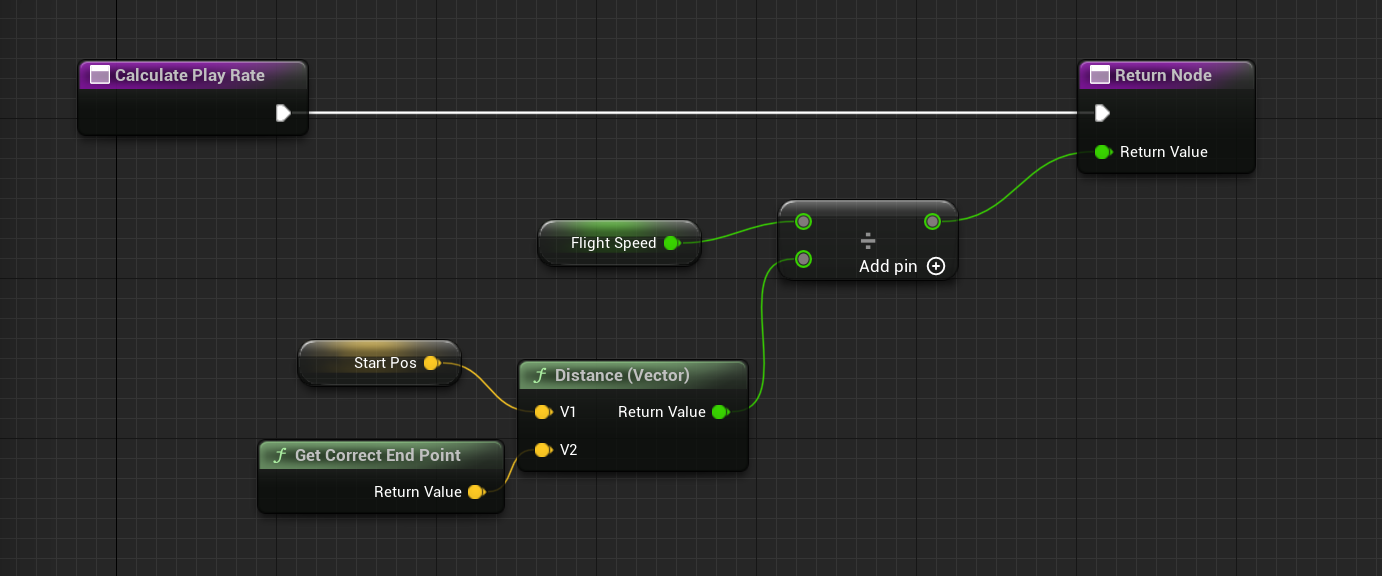
Task: Click the divide node's top input pin
Action: (x=803, y=222)
